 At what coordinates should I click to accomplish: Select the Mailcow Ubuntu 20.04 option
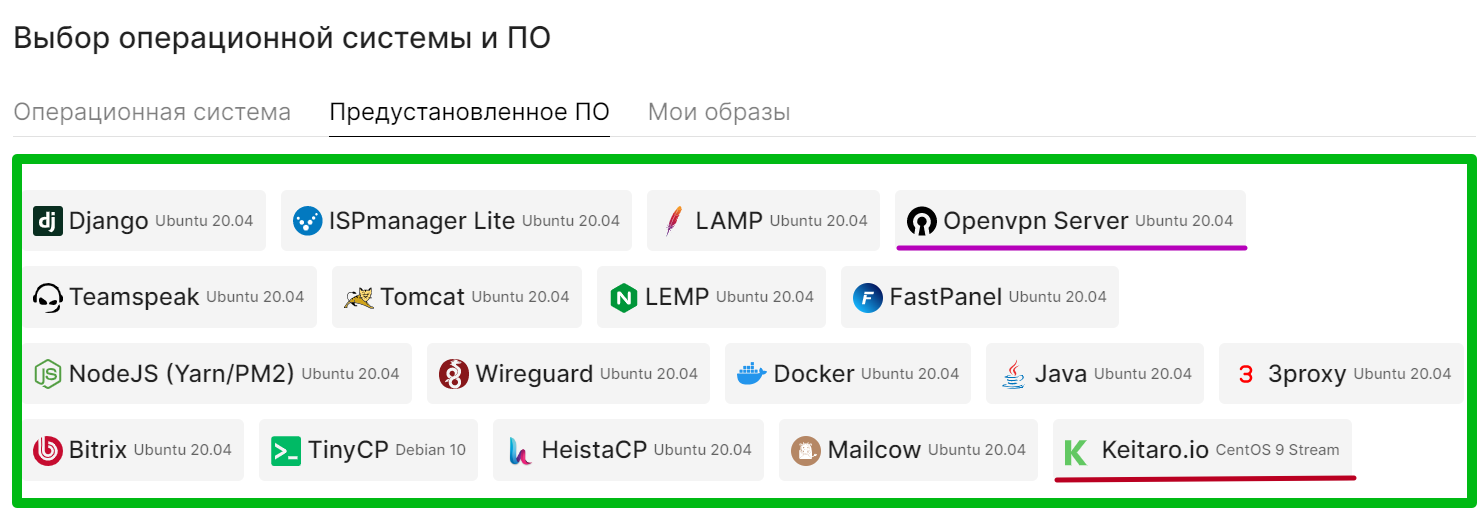pos(909,450)
